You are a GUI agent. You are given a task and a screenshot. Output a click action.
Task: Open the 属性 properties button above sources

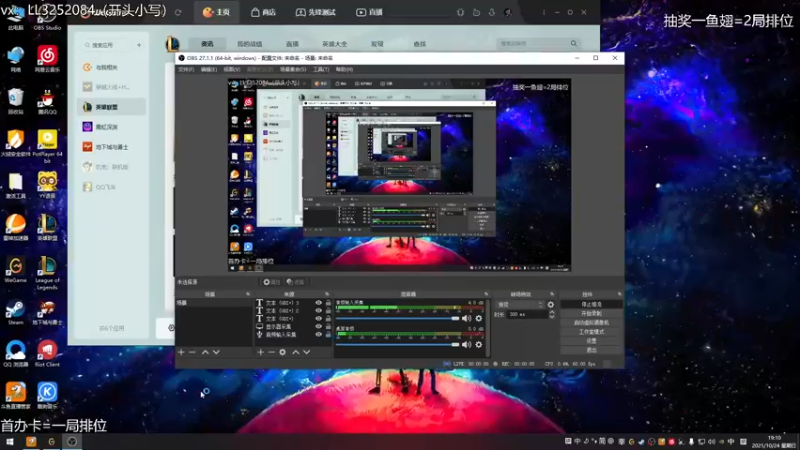[271, 282]
